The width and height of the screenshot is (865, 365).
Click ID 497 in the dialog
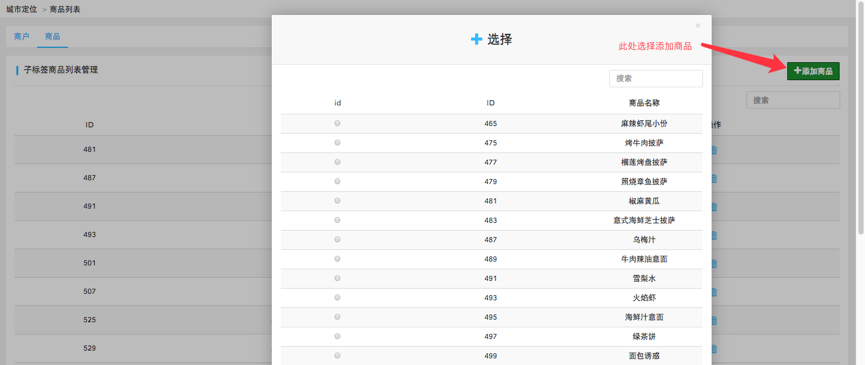[x=490, y=336]
